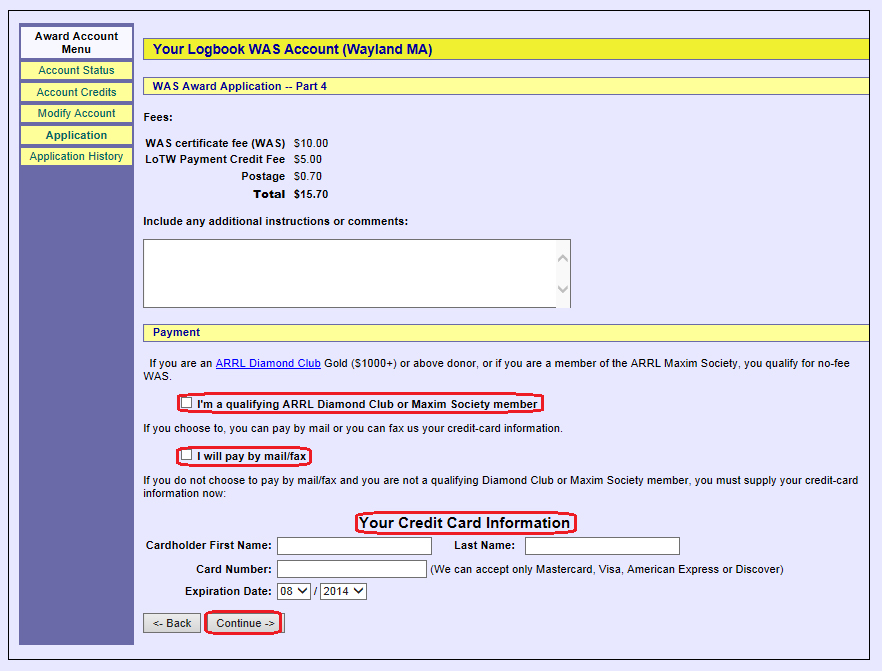The image size is (882, 671).
Task: Click the 'Your Credit Card Information' heading
Action: 465,523
